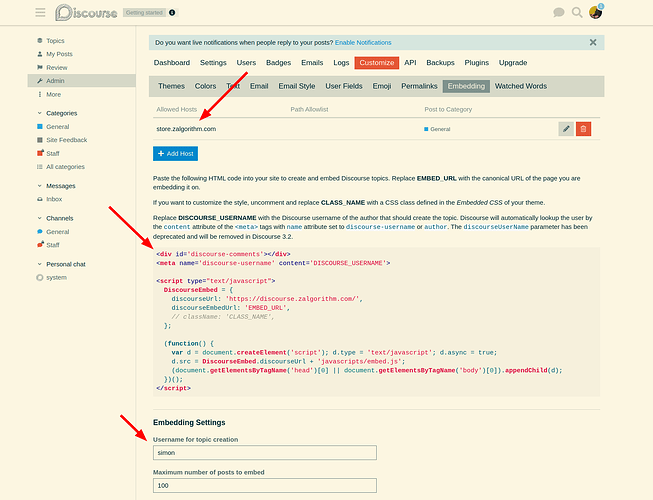Dismiss the live notifications banner

pos(593,42)
